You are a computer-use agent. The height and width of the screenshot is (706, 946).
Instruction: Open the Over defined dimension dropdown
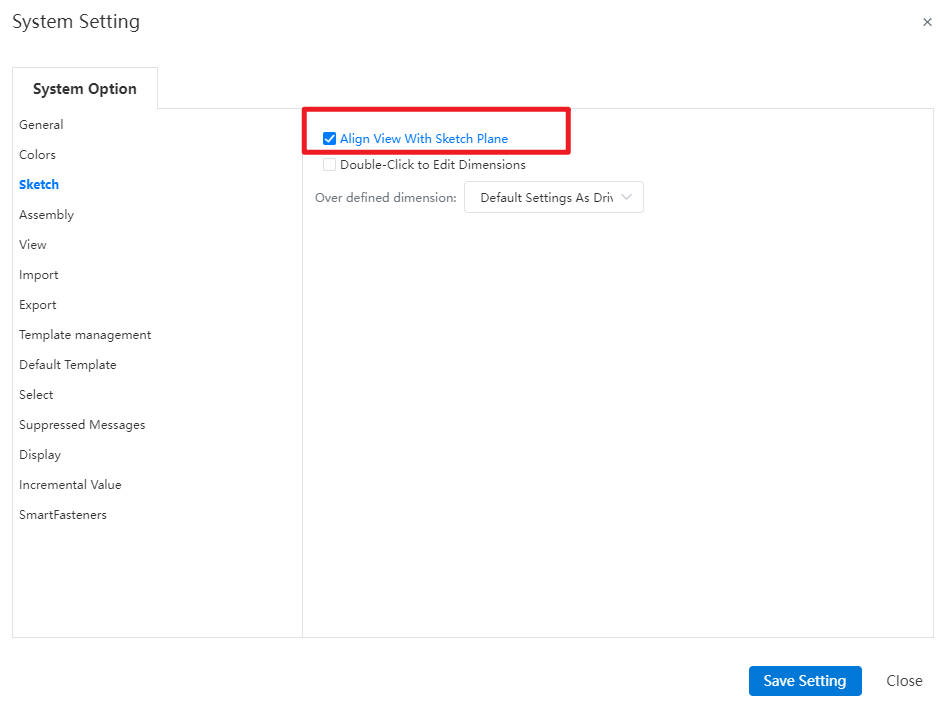[553, 197]
